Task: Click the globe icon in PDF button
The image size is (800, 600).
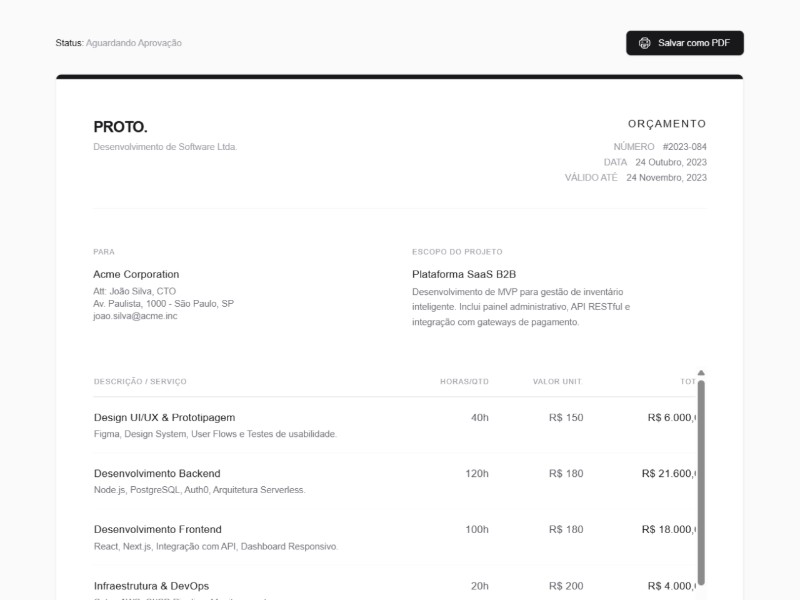Action: 645,43
